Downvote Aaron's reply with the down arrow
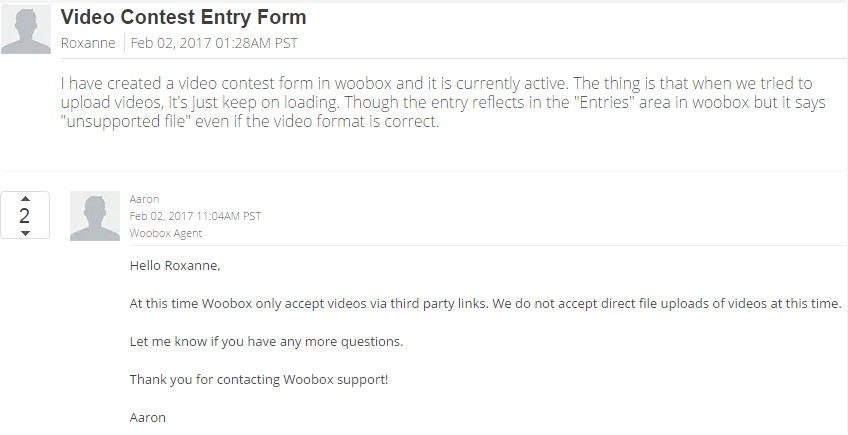 pyautogui.click(x=25, y=233)
